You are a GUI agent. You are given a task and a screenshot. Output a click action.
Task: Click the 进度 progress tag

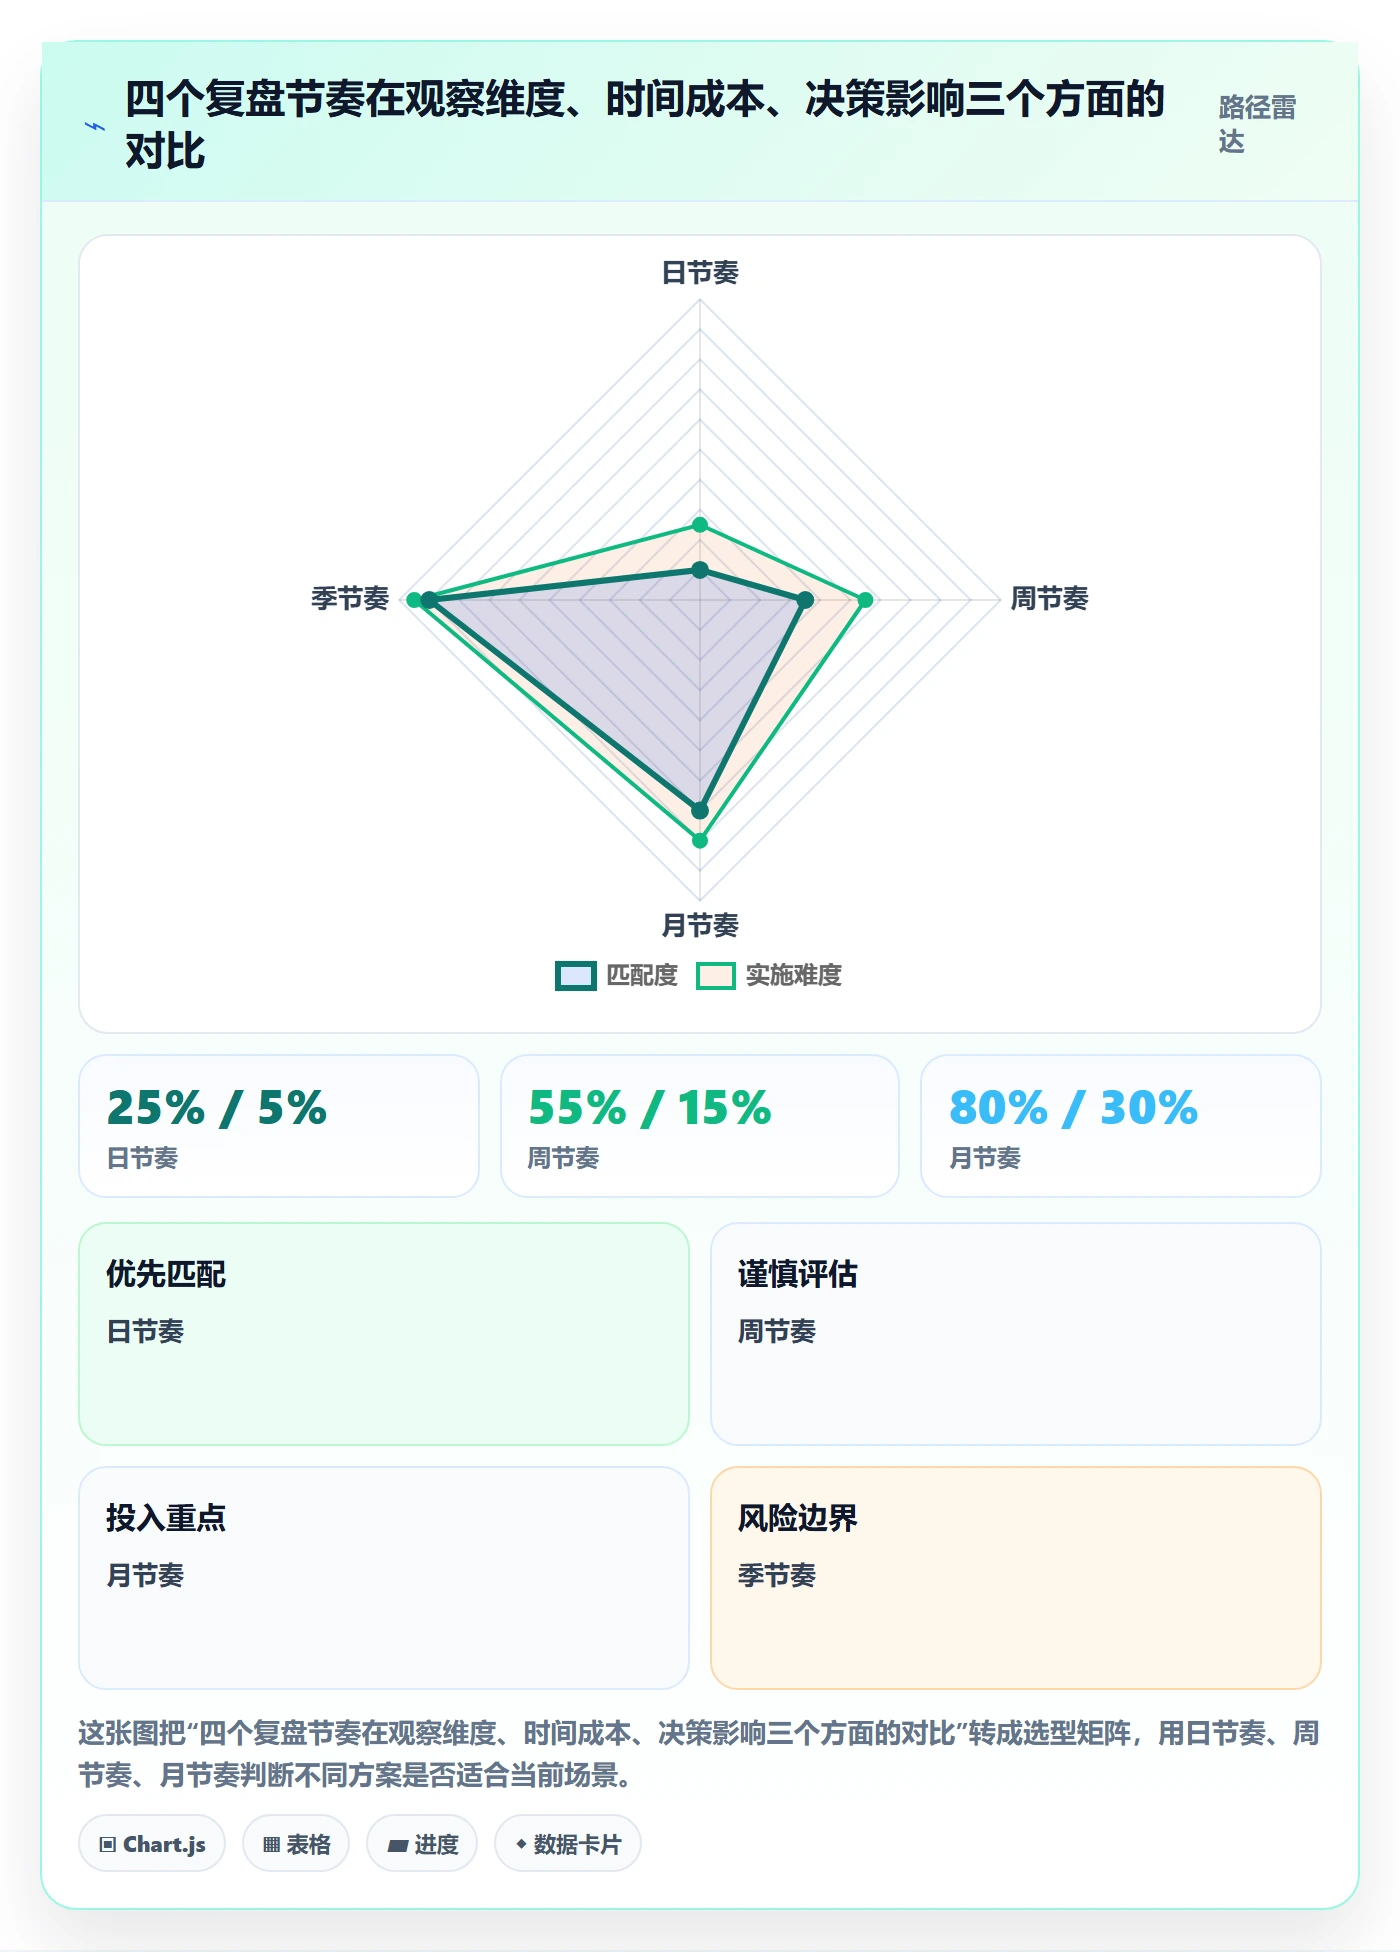(x=422, y=1843)
